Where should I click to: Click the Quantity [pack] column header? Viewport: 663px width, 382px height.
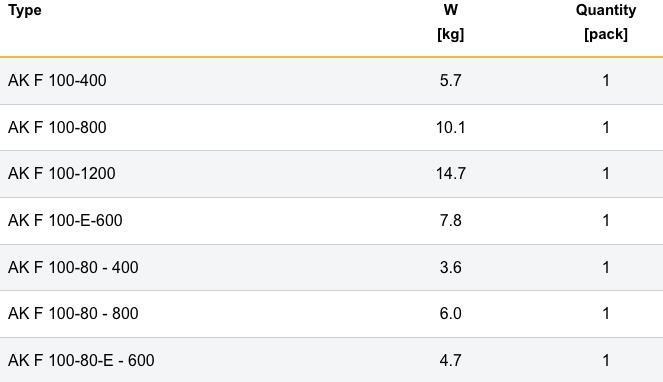pyautogui.click(x=605, y=22)
